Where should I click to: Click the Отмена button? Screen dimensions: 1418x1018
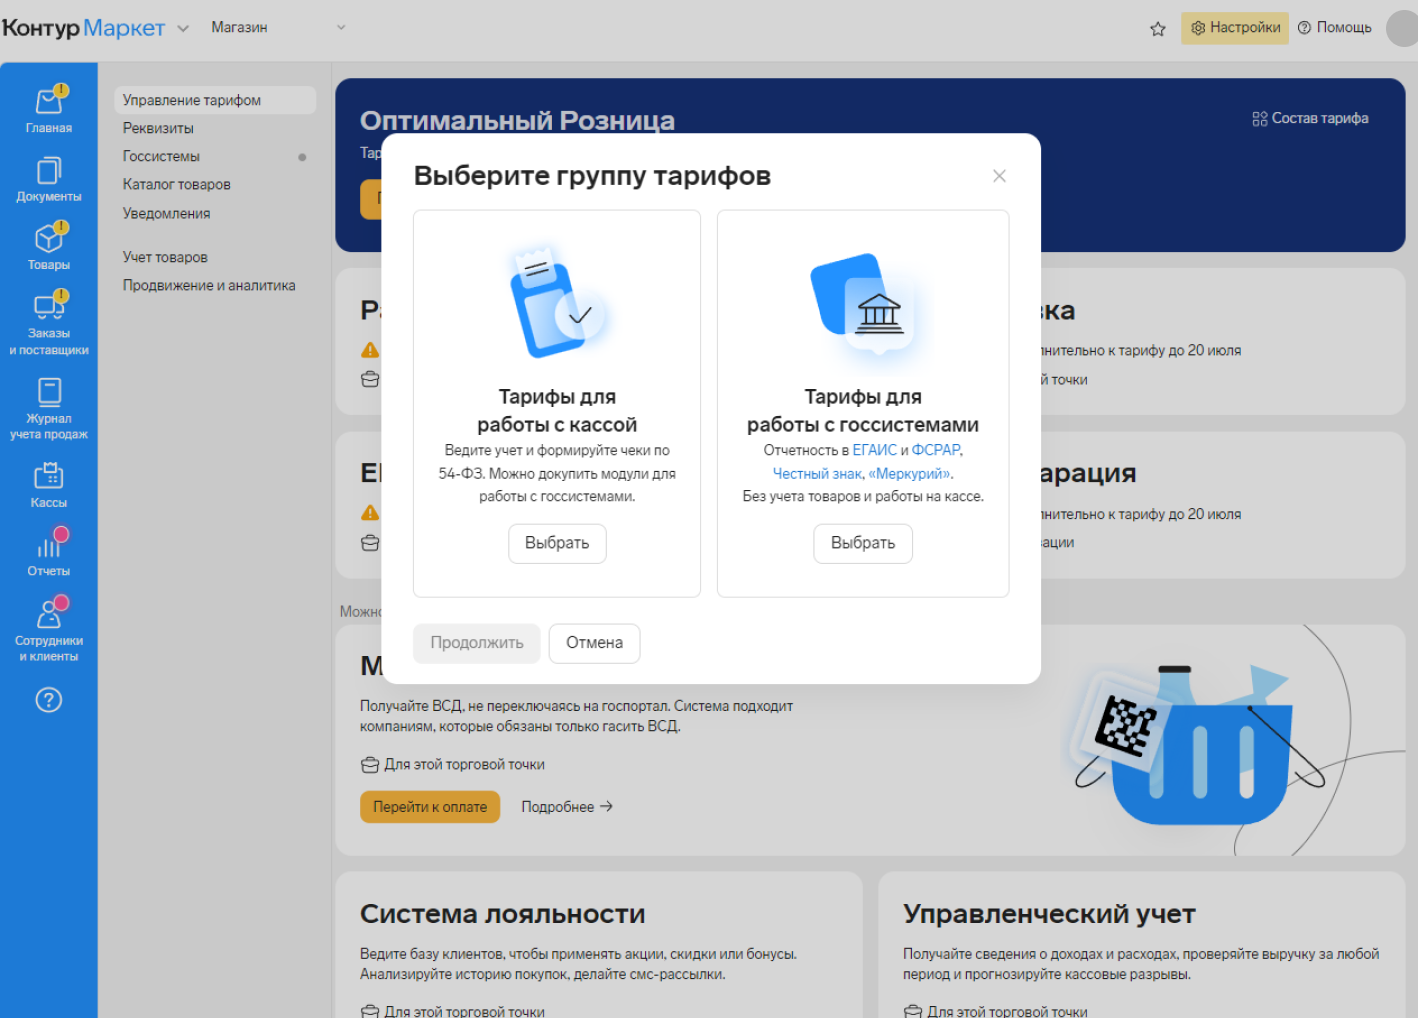click(x=594, y=643)
